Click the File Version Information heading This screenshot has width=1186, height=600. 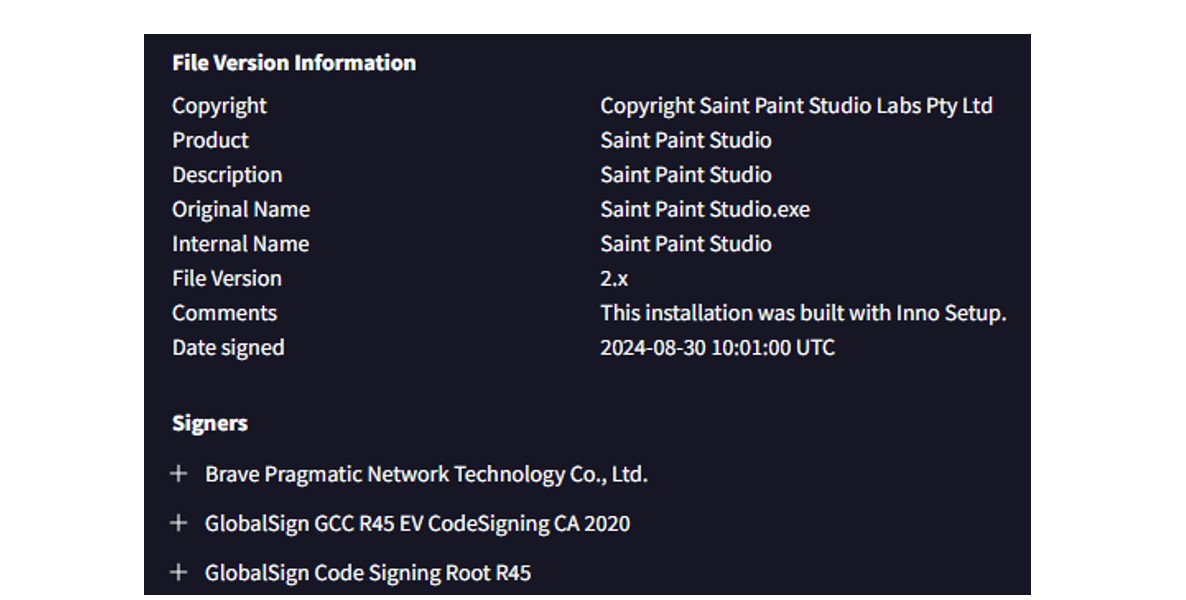click(x=293, y=62)
